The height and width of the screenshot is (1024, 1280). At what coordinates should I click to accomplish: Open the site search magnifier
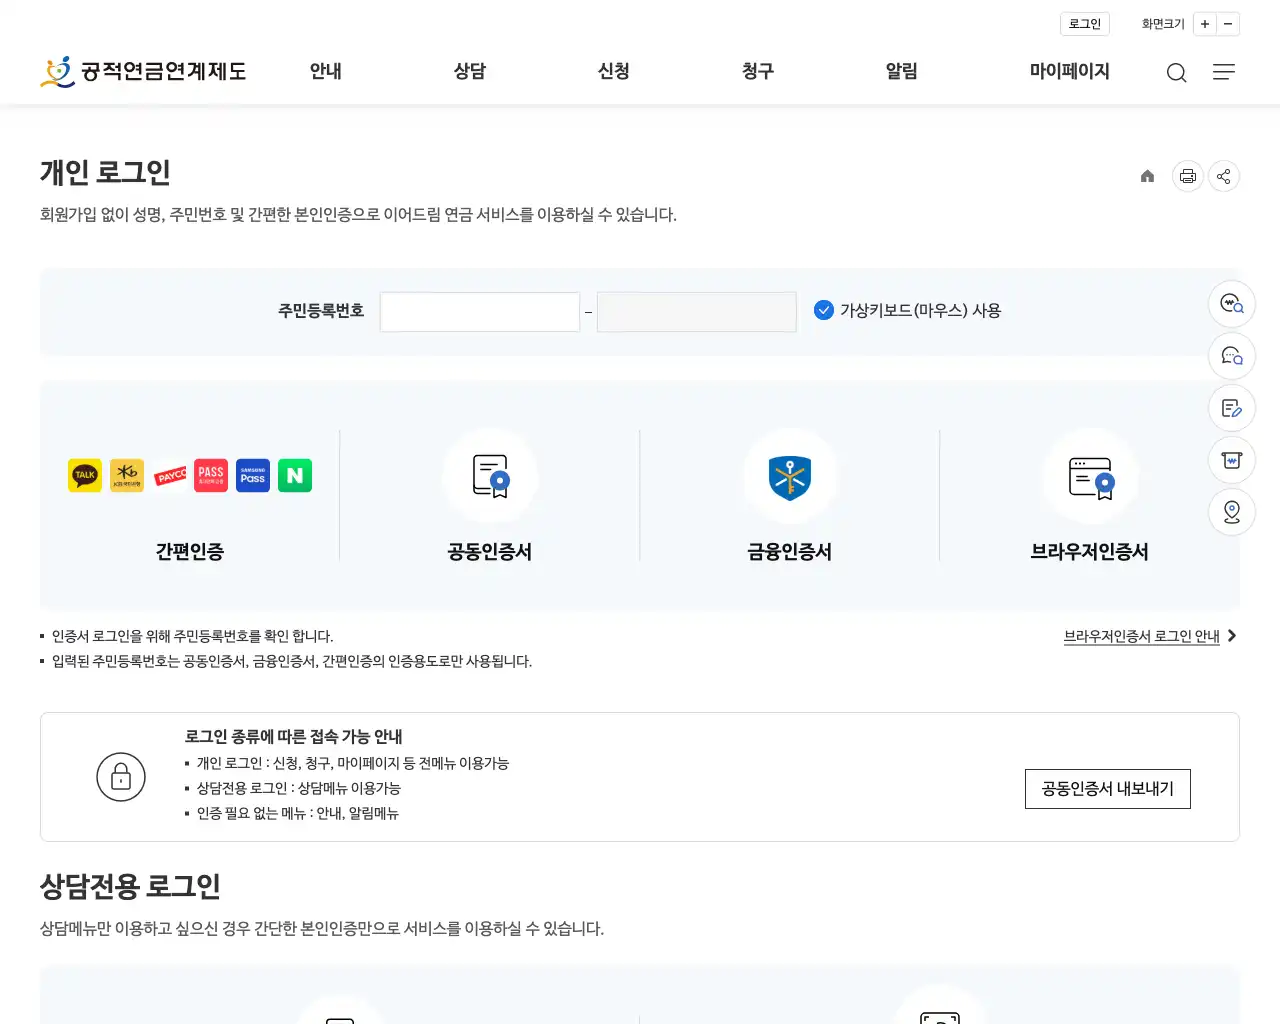[1176, 72]
